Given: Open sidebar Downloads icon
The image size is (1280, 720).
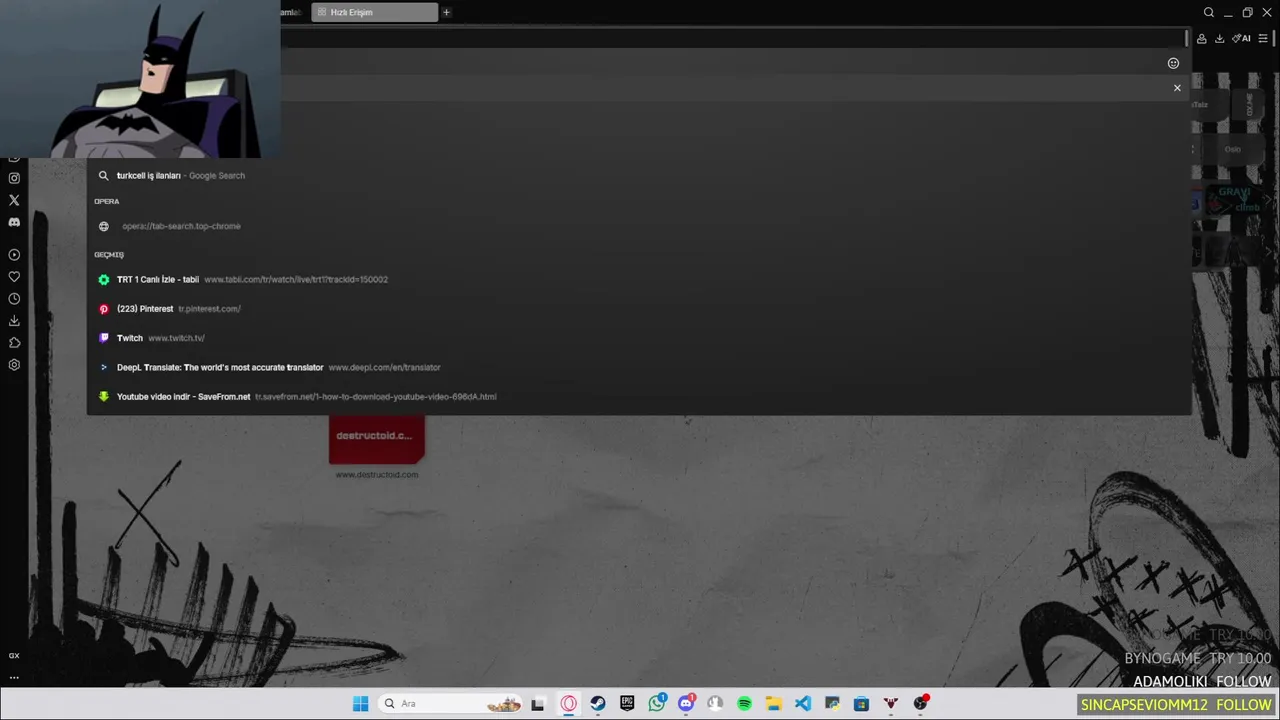Looking at the screenshot, I should pyautogui.click(x=14, y=321).
